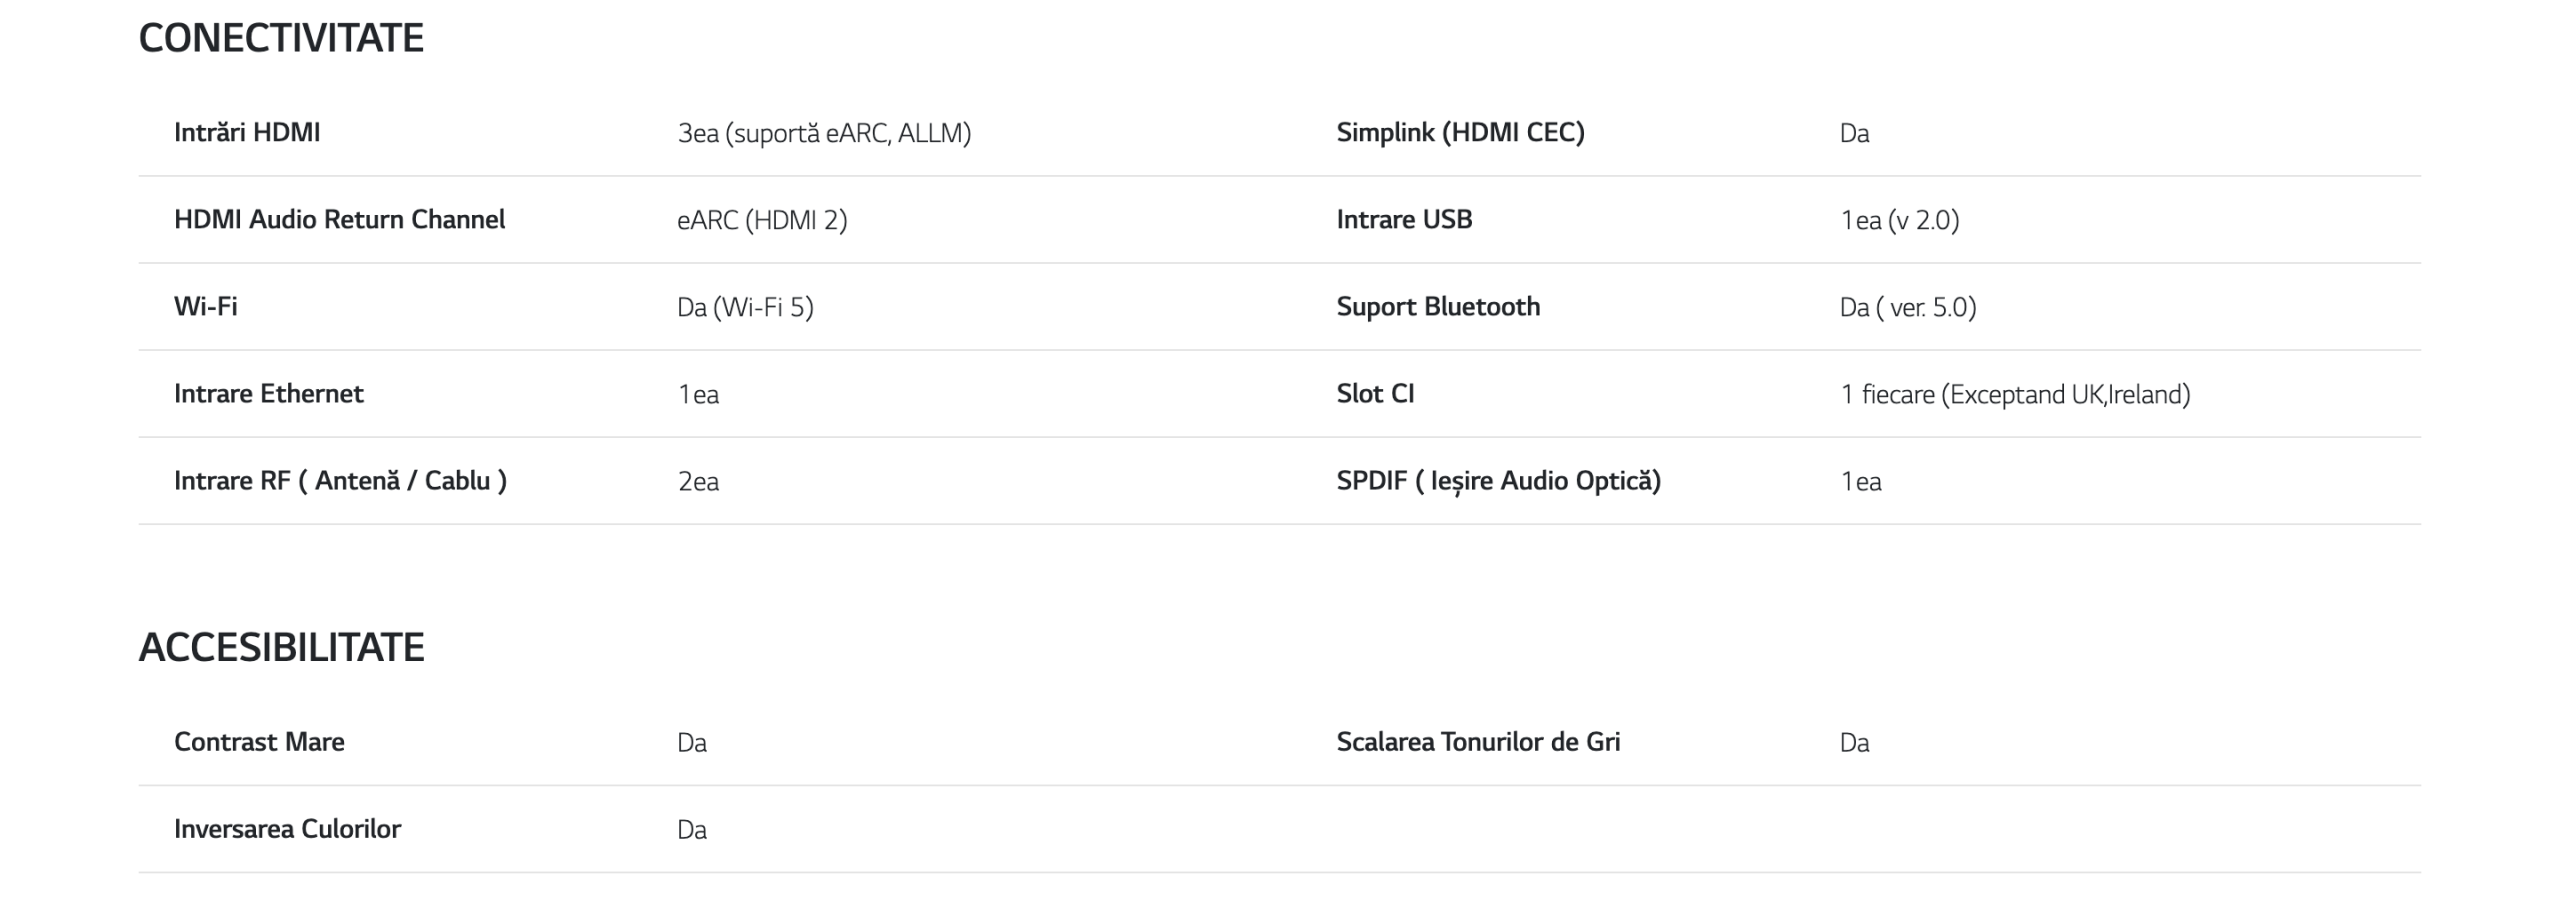
Task: Click the Wi-Fi row label
Action: (x=206, y=306)
